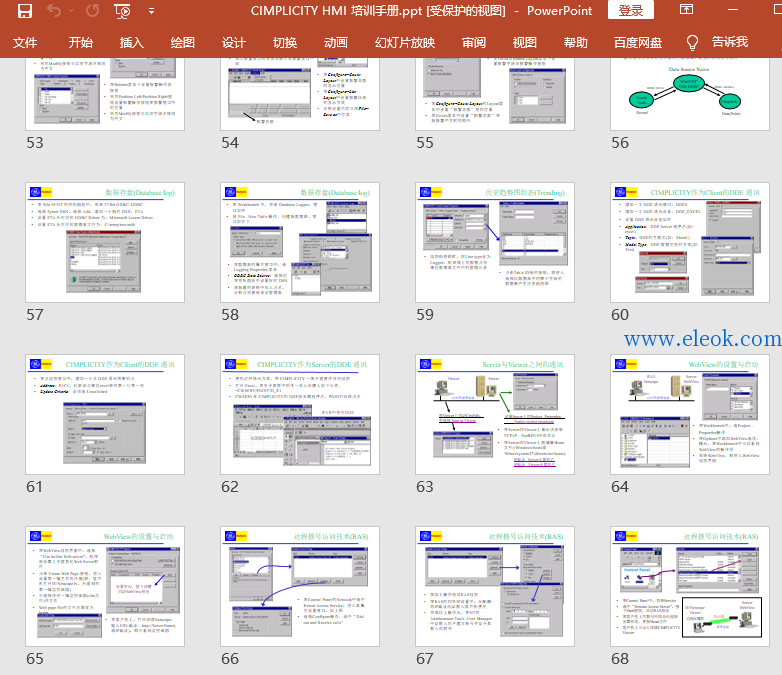
Task: Select slide 65 thumbnail
Action: pos(105,587)
